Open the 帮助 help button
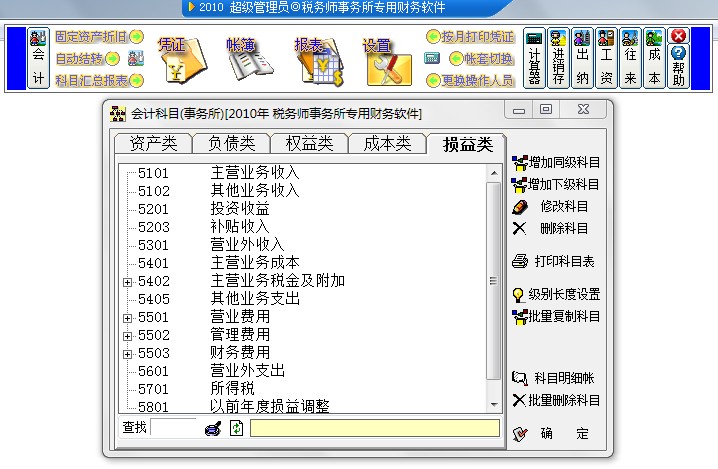Viewport: 718px width, 469px height. (x=679, y=59)
